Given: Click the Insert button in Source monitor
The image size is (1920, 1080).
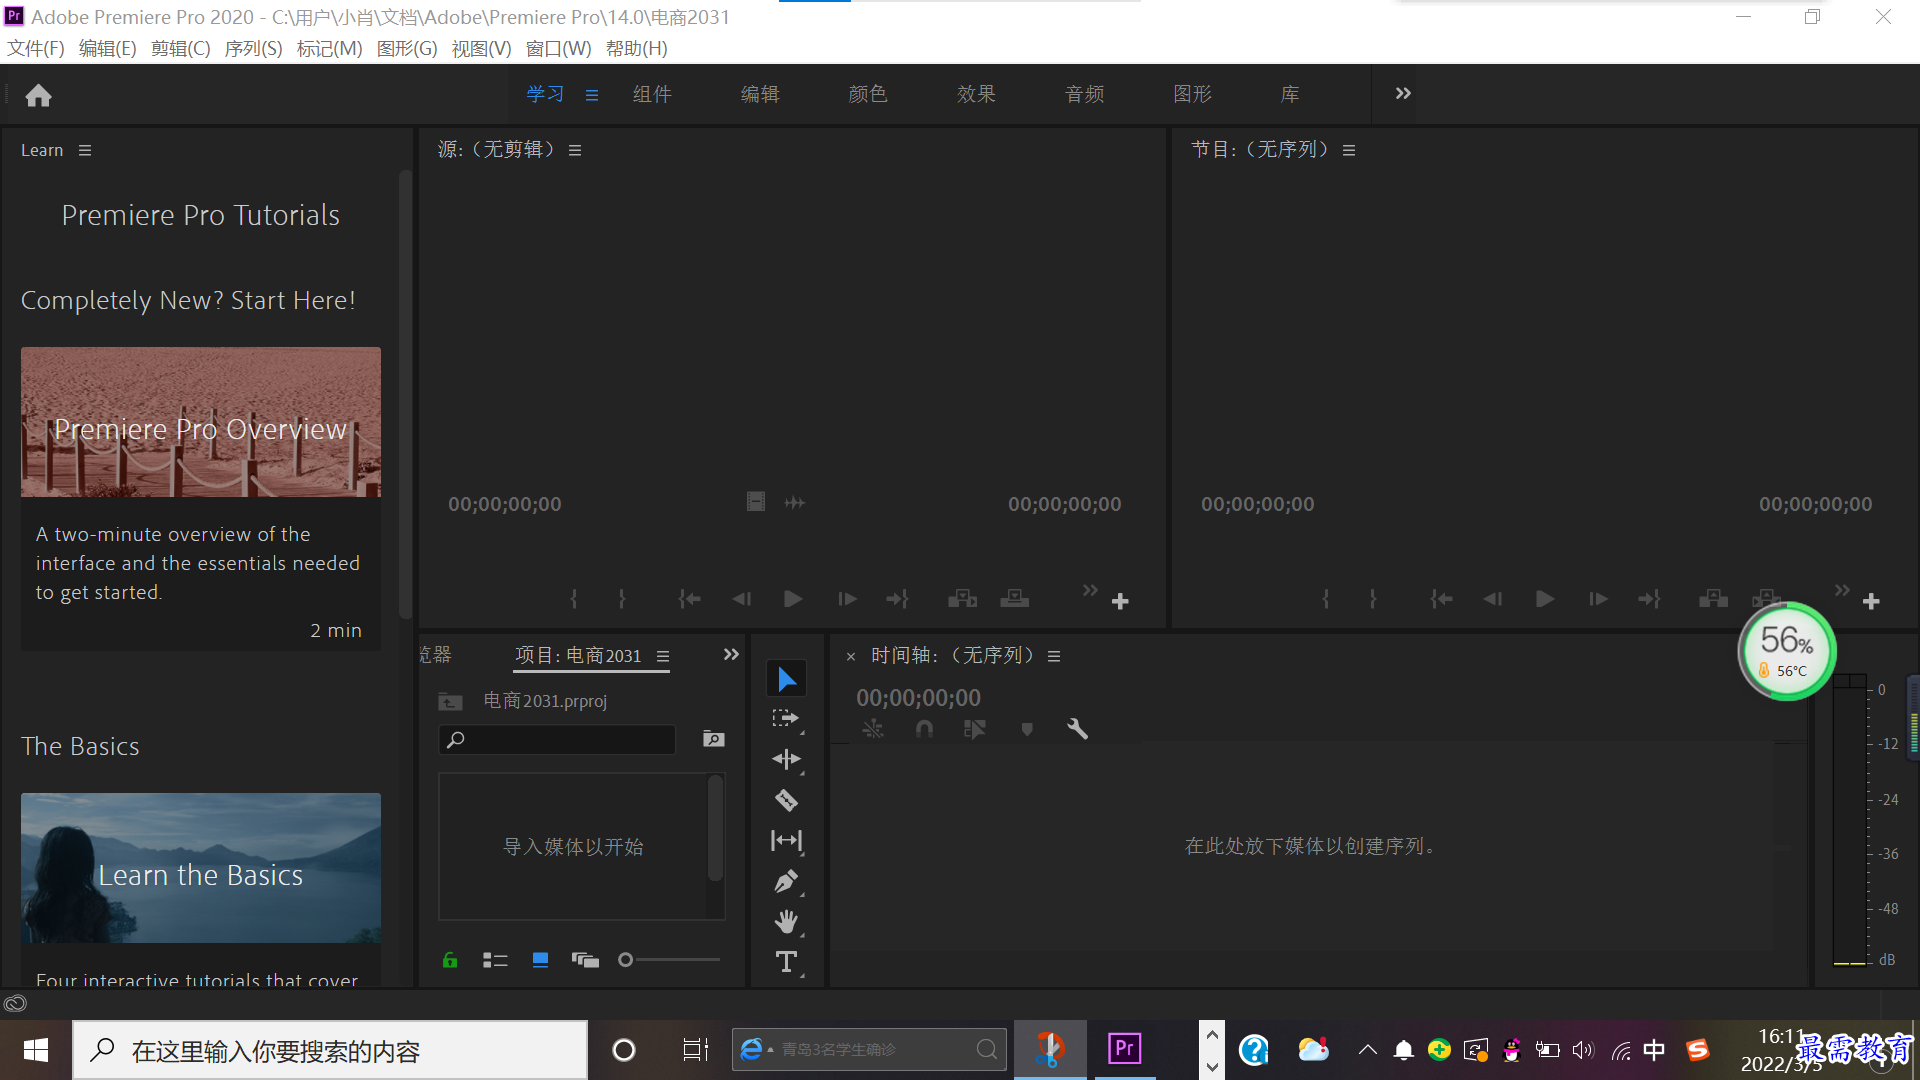Looking at the screenshot, I should [962, 599].
